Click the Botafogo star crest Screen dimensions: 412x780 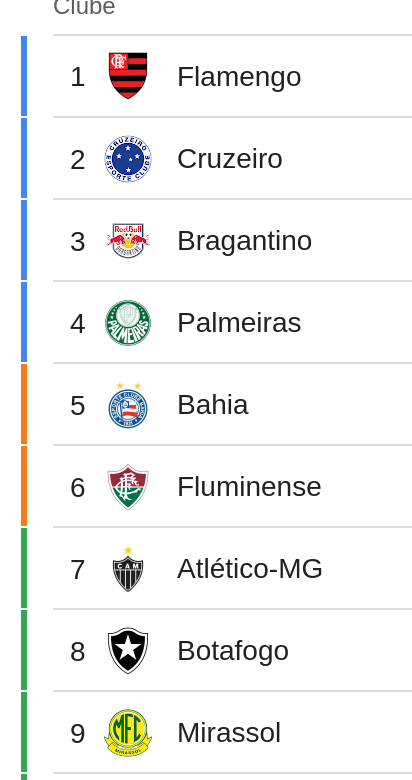(x=128, y=651)
